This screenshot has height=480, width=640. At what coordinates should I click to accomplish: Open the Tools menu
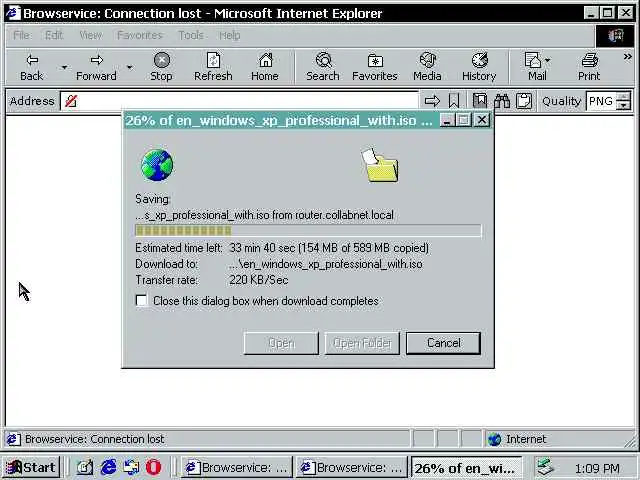pos(191,36)
